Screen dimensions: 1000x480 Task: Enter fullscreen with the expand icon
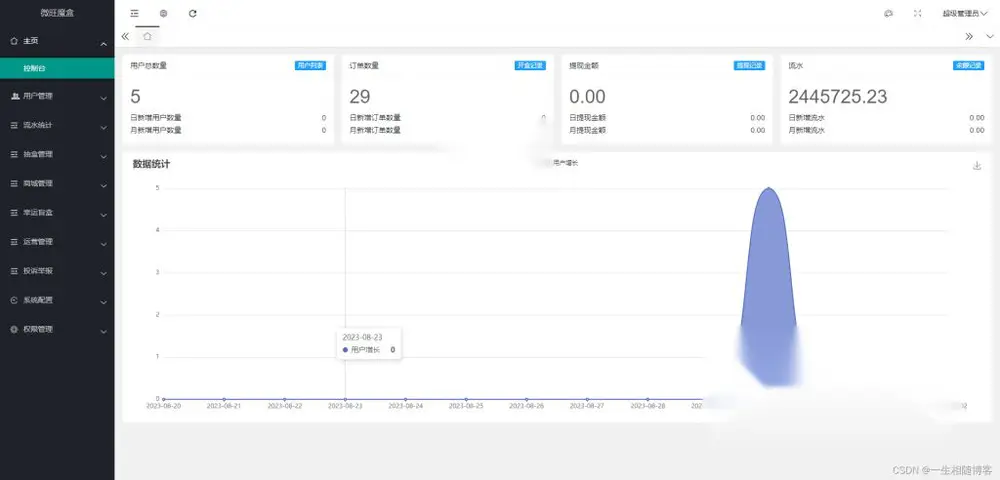coord(918,13)
